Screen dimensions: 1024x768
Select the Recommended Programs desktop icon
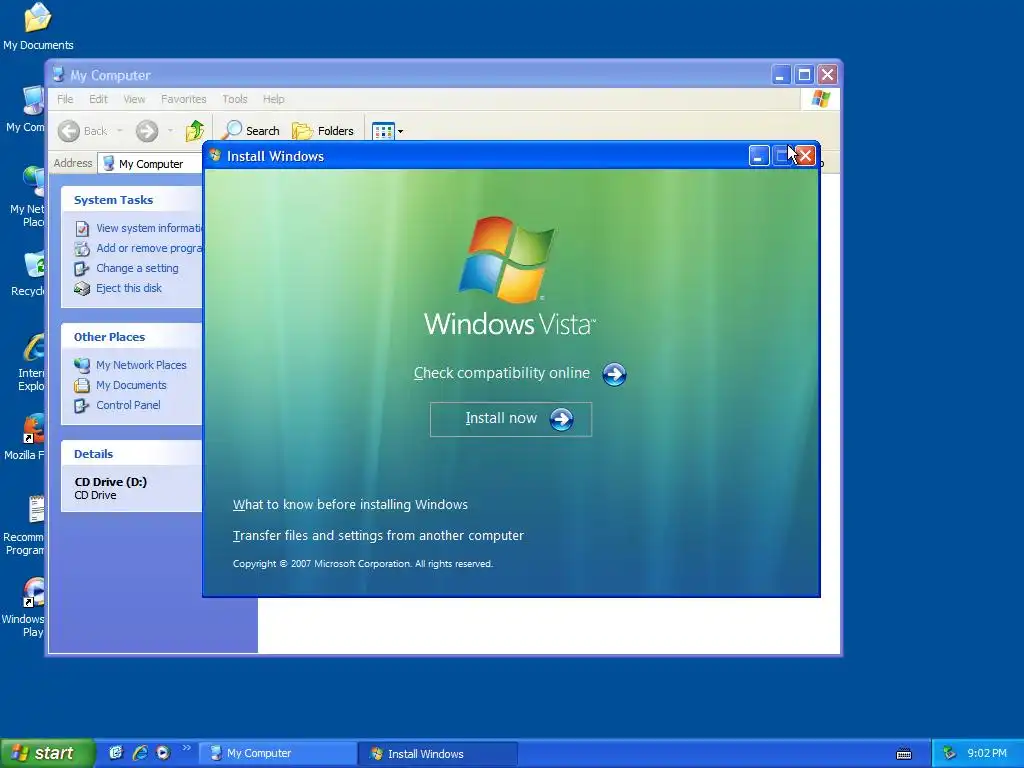(x=25, y=526)
